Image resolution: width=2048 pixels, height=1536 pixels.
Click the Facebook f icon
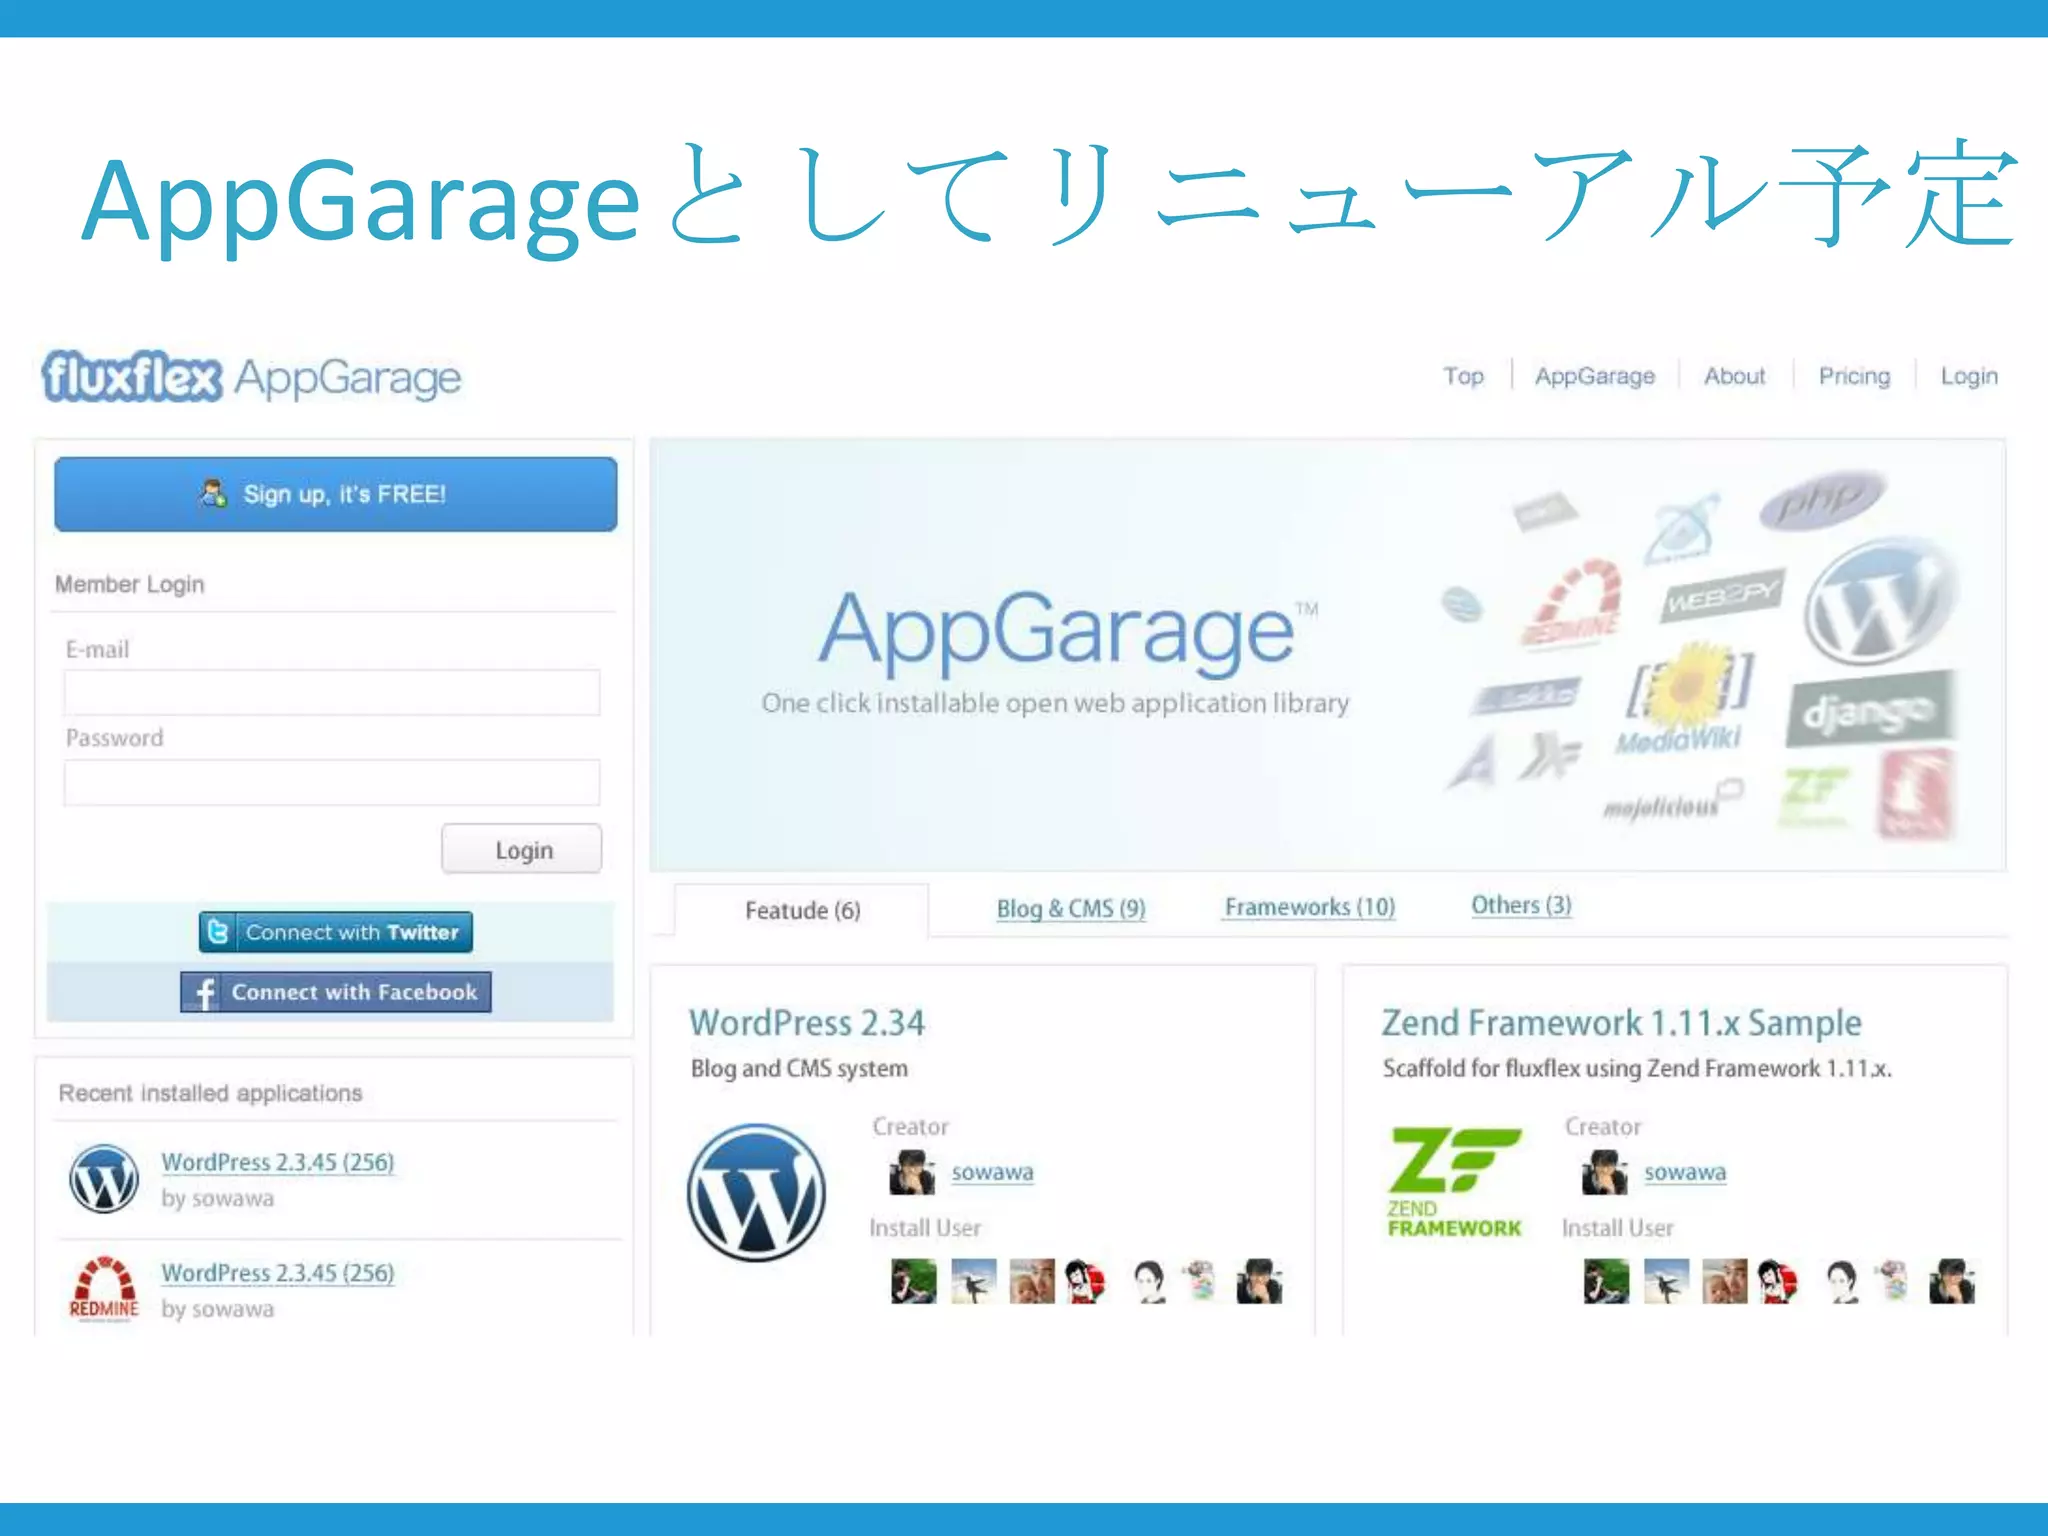pyautogui.click(x=203, y=992)
